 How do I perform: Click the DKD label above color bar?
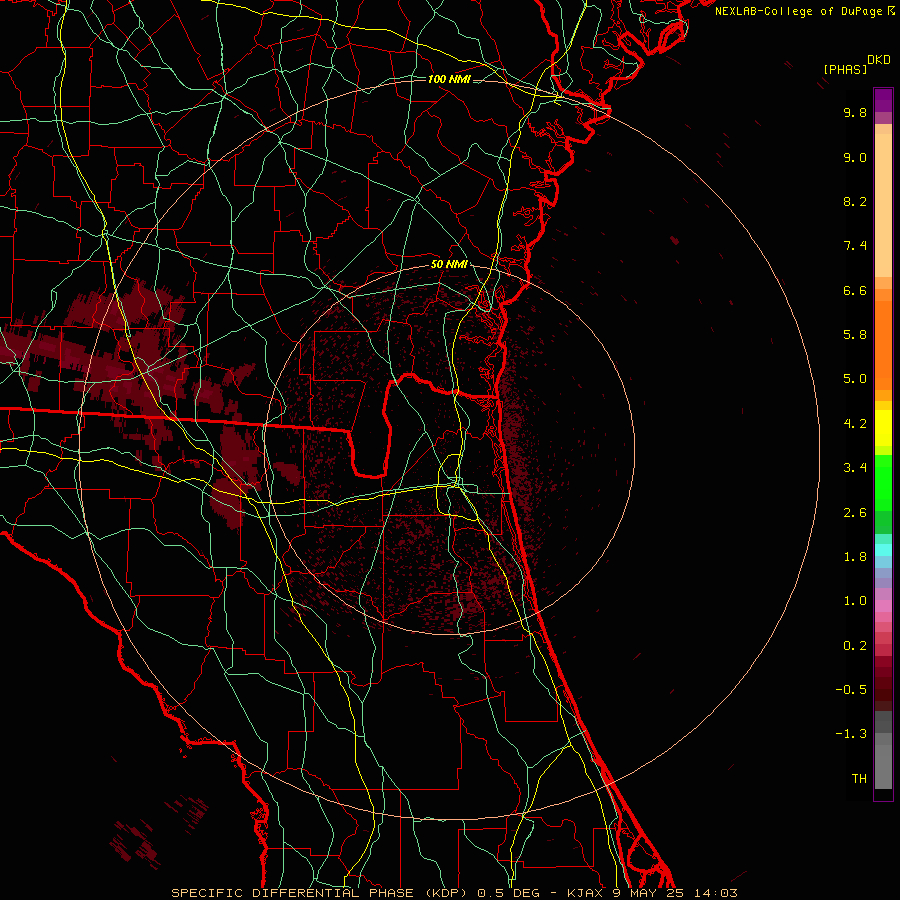tap(878, 60)
